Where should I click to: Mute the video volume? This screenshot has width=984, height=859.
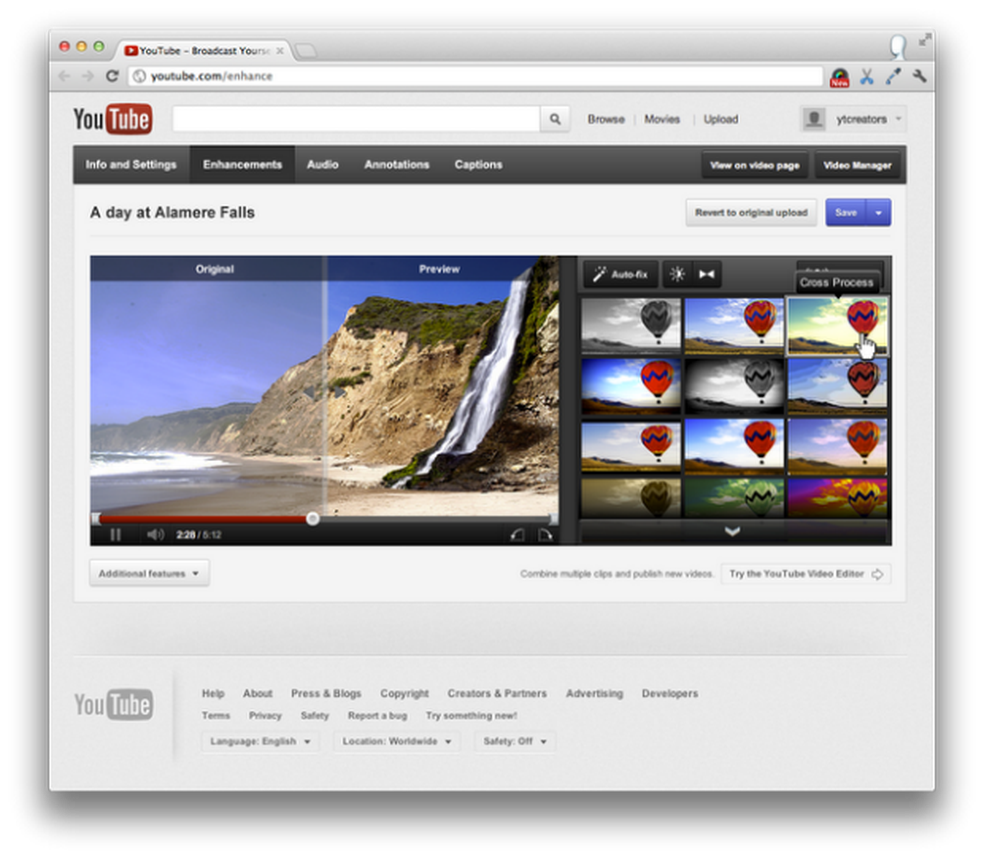point(156,535)
